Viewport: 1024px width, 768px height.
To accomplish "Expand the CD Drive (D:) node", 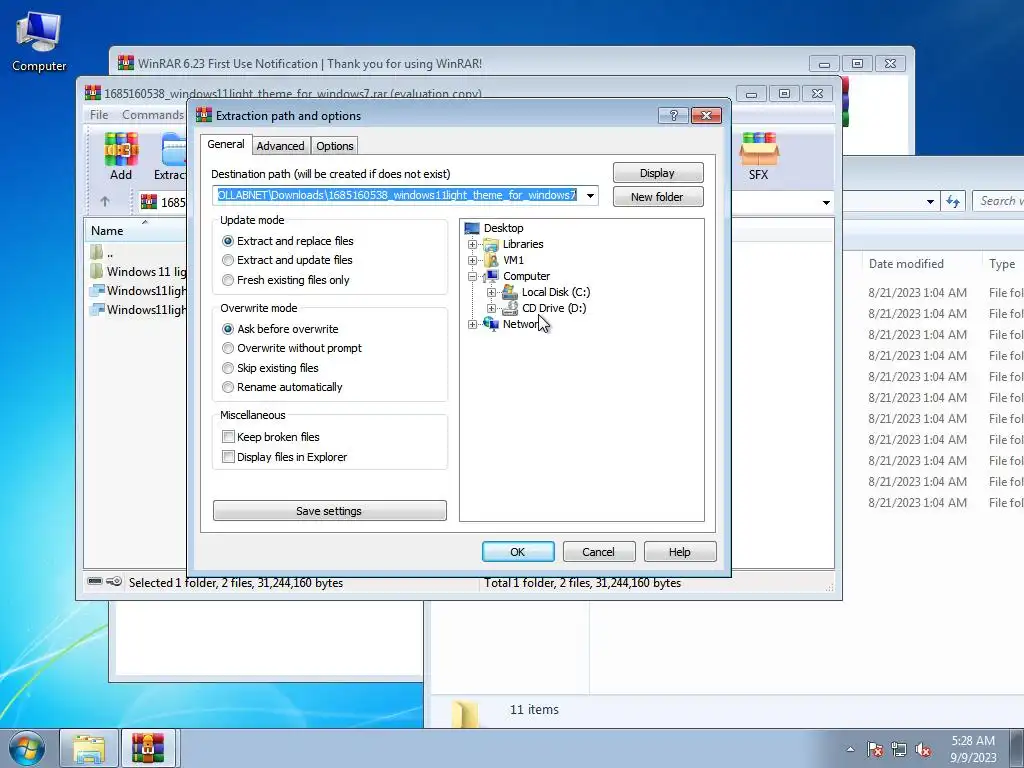I will (x=491, y=308).
